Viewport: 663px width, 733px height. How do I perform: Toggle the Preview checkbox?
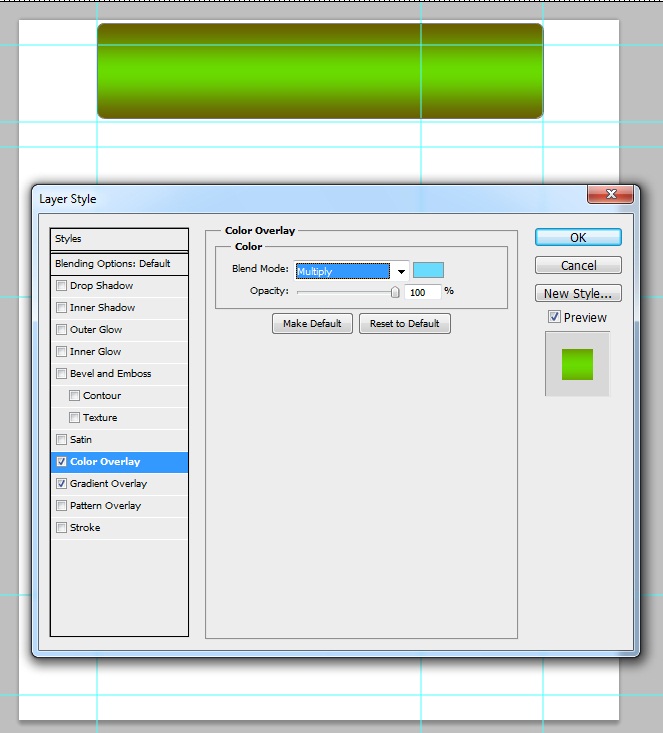pos(554,317)
